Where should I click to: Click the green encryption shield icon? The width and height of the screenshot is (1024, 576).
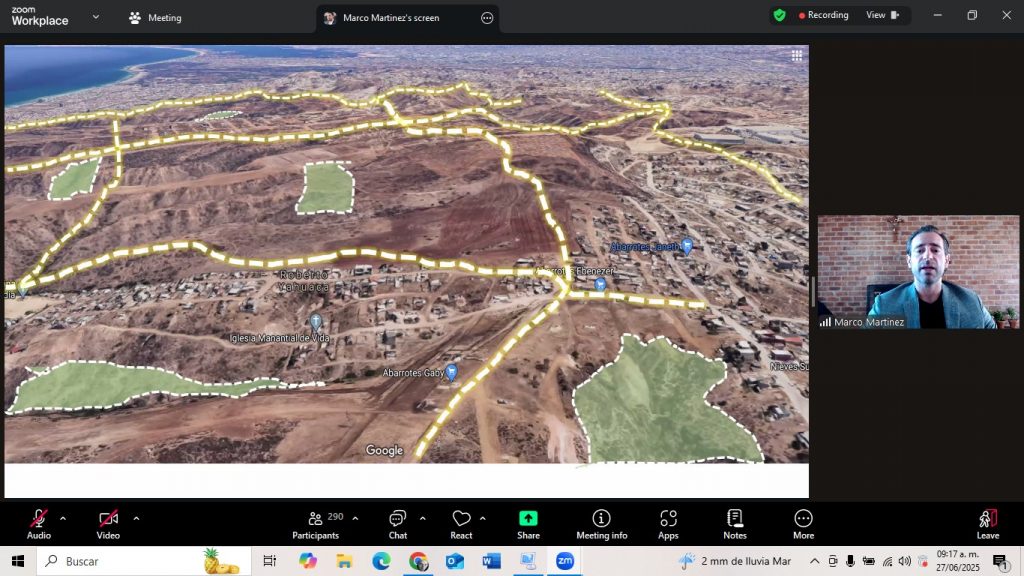click(779, 15)
